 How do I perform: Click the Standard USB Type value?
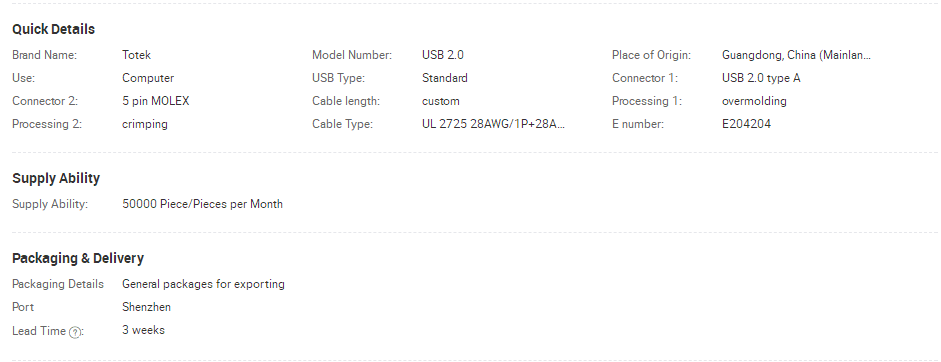coord(444,78)
